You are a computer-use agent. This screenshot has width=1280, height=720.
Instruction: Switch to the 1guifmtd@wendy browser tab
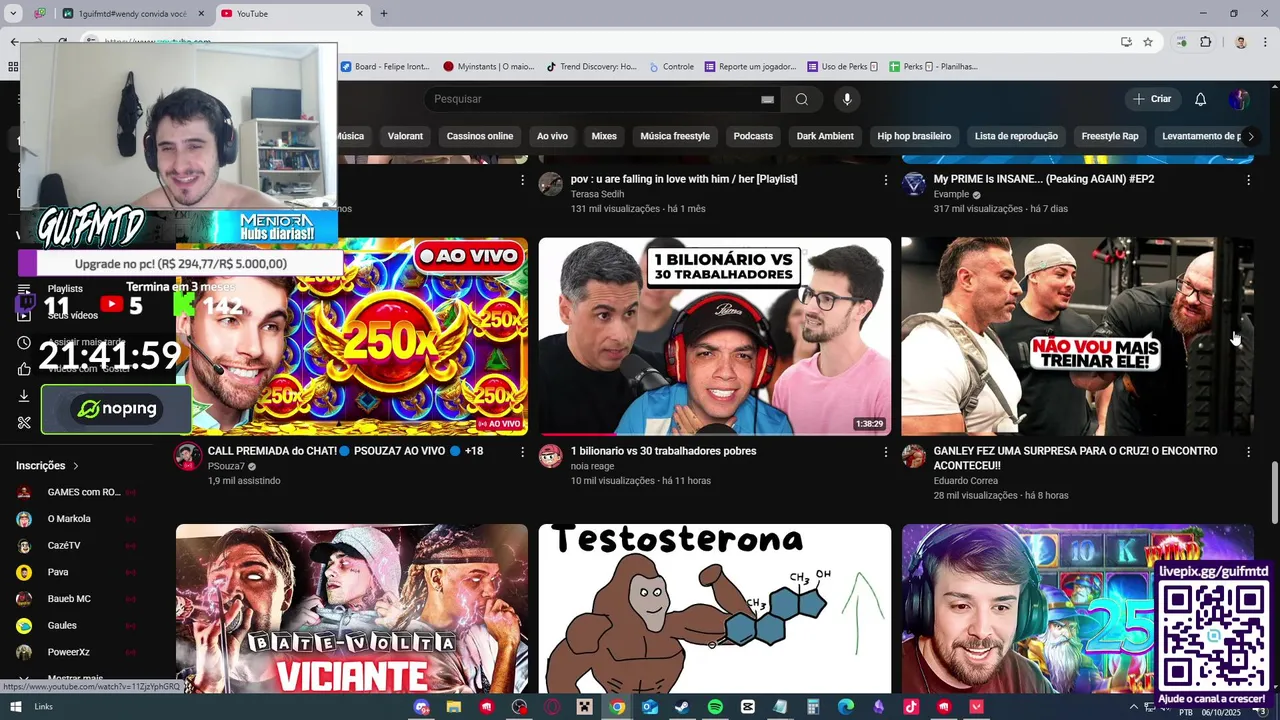pos(132,14)
